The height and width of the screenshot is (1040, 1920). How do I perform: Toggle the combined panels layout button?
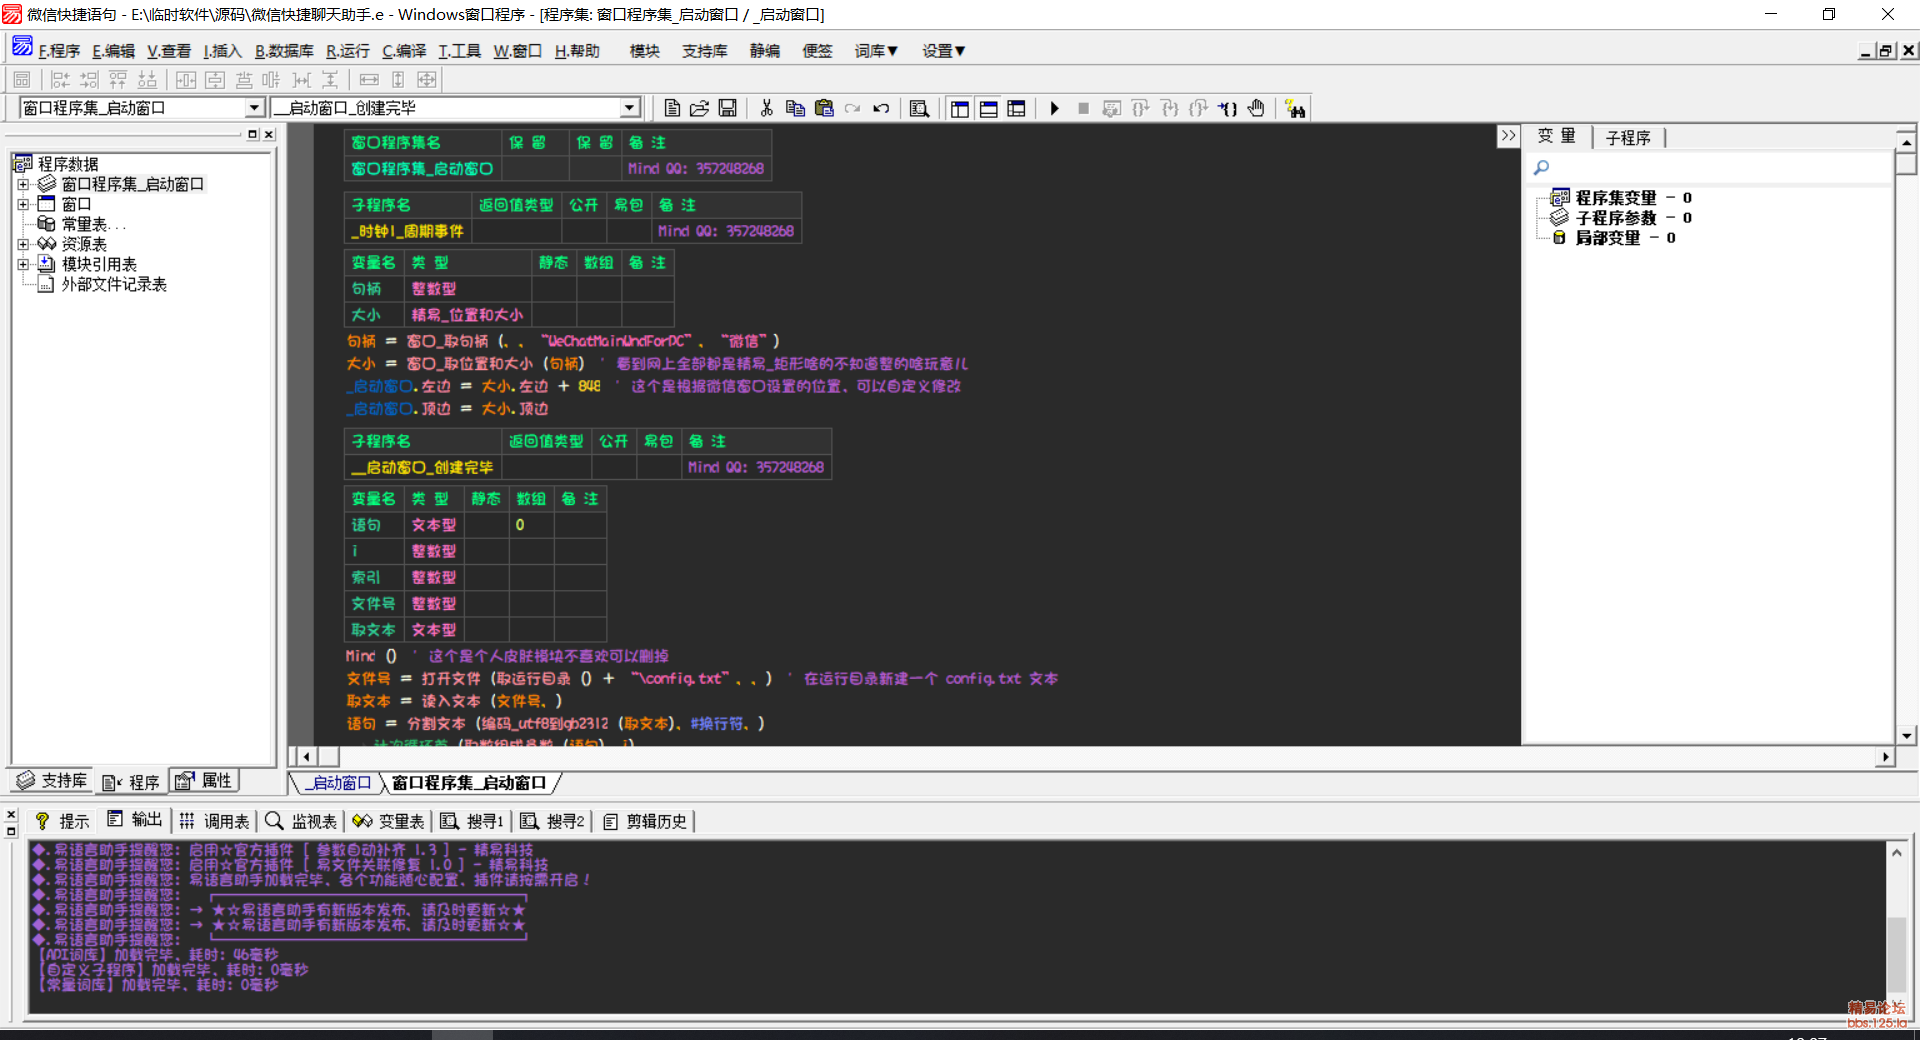[1016, 108]
